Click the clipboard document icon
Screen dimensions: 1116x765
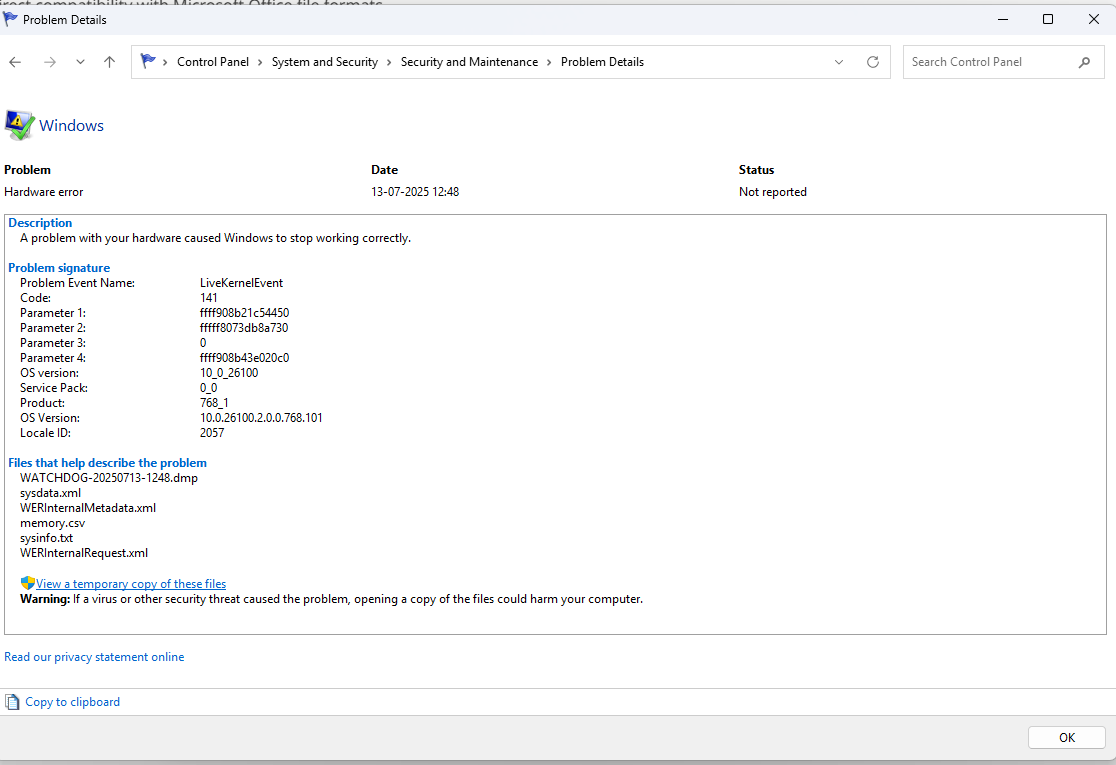[x=12, y=702]
